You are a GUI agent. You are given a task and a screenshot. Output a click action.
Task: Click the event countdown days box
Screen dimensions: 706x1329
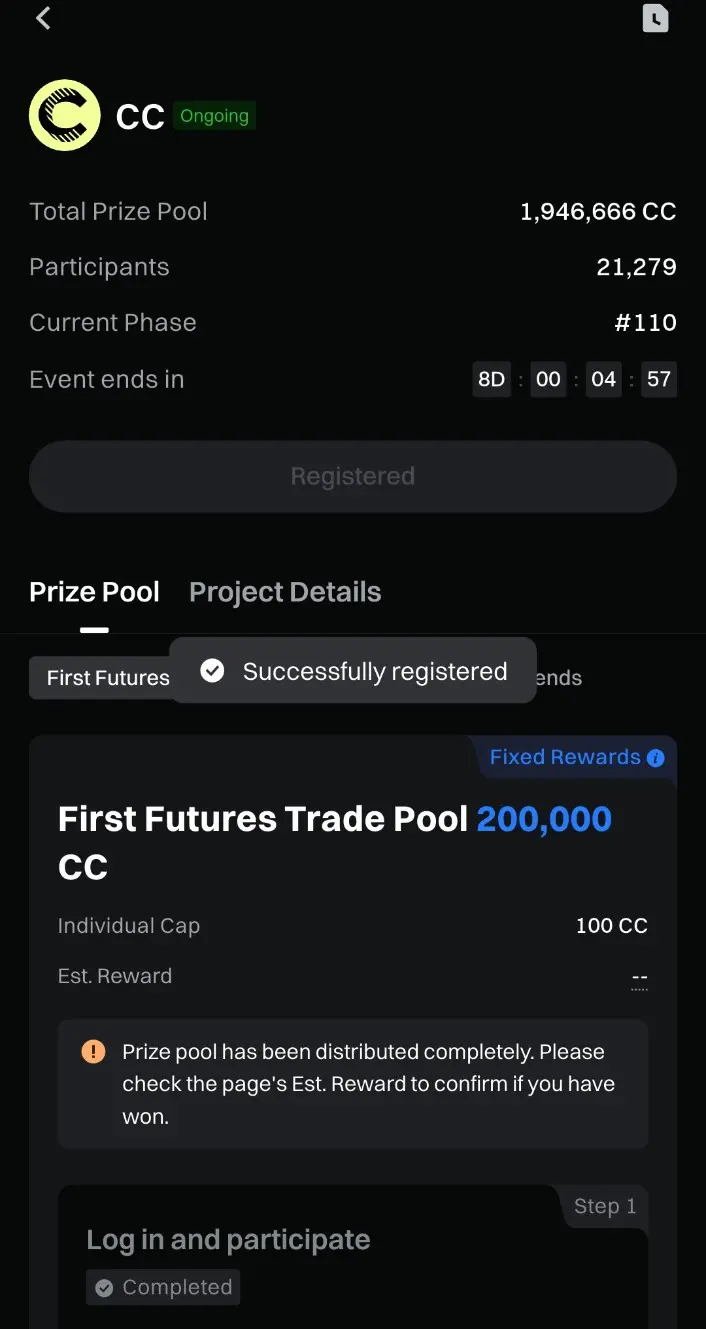click(x=491, y=380)
